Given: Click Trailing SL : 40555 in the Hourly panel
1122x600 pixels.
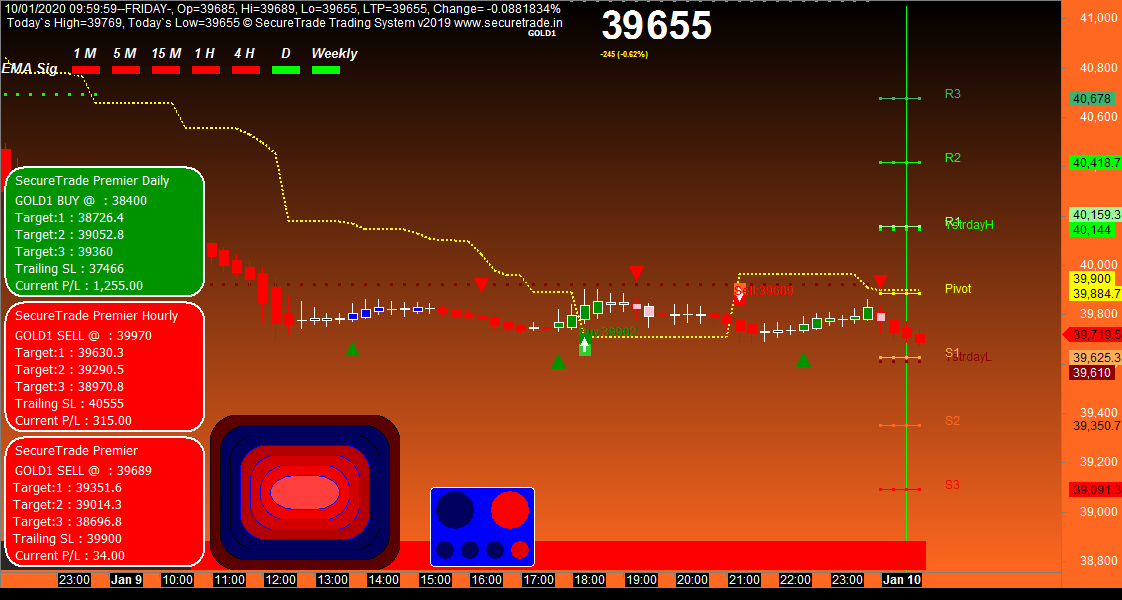Looking at the screenshot, I should (69, 403).
